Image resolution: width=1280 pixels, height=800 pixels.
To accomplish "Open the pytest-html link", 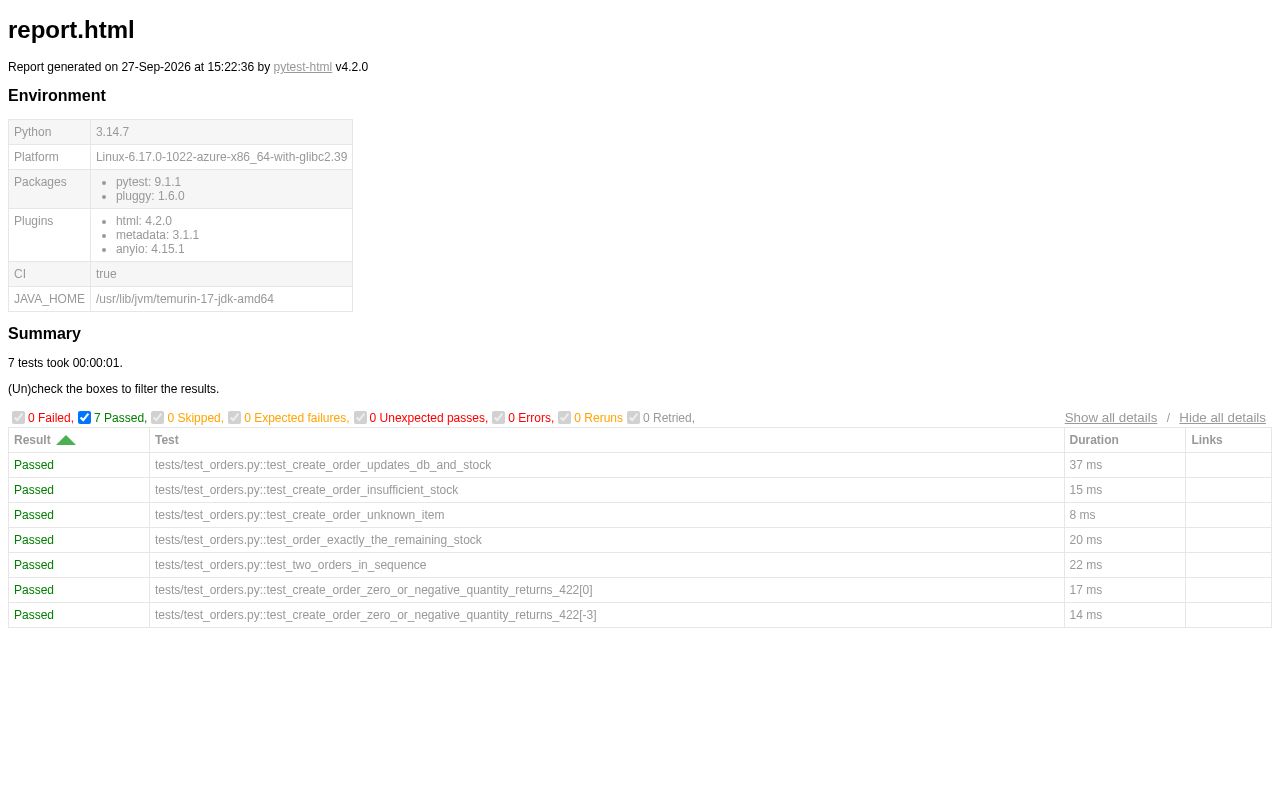I will [x=303, y=67].
